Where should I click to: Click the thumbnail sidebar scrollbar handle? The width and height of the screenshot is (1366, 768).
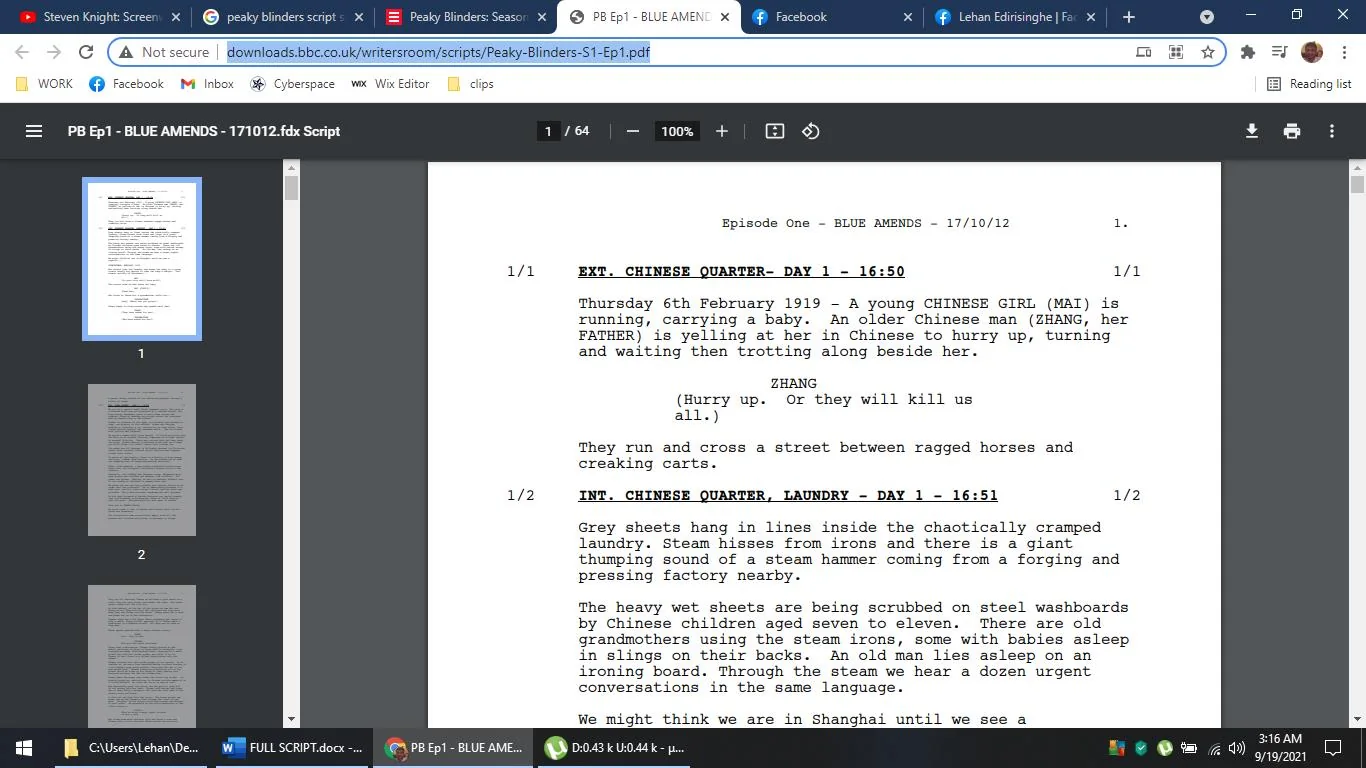click(292, 189)
